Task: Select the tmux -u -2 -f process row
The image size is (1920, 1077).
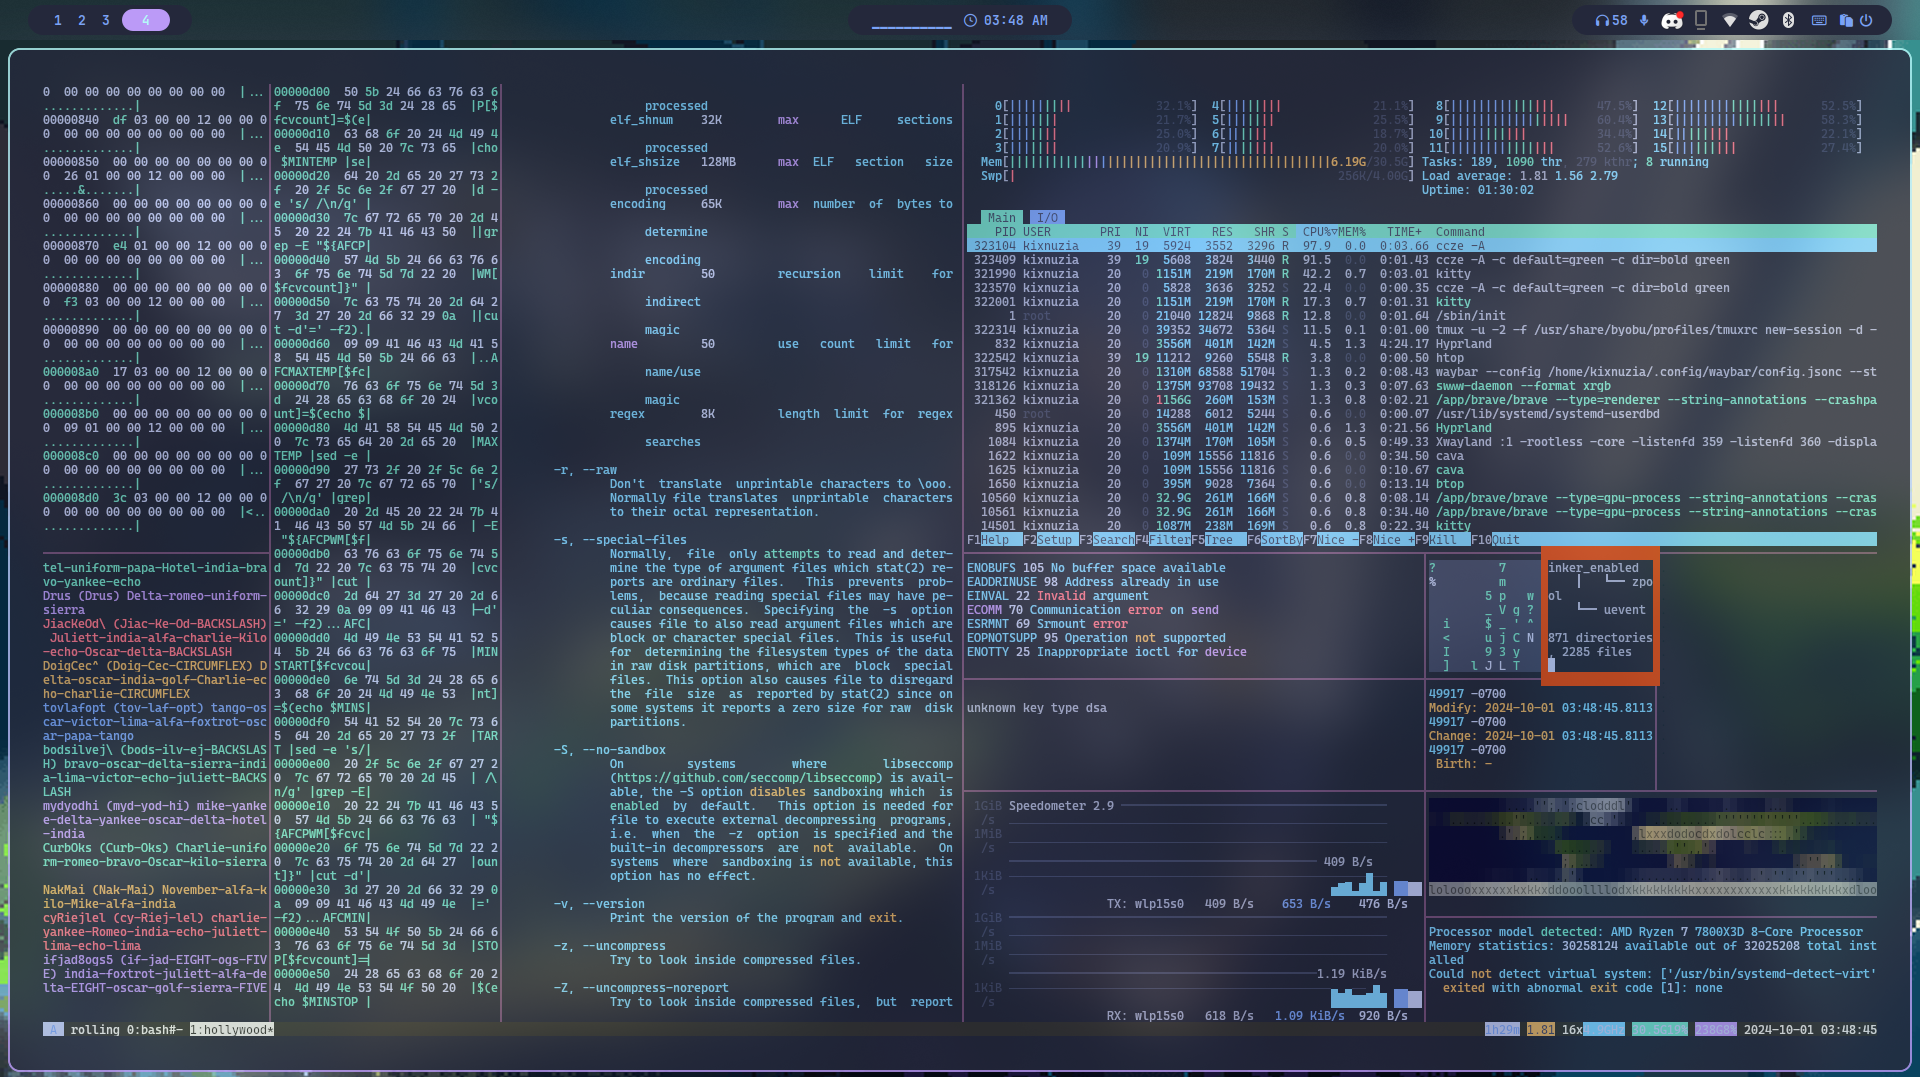Action: tap(1421, 330)
